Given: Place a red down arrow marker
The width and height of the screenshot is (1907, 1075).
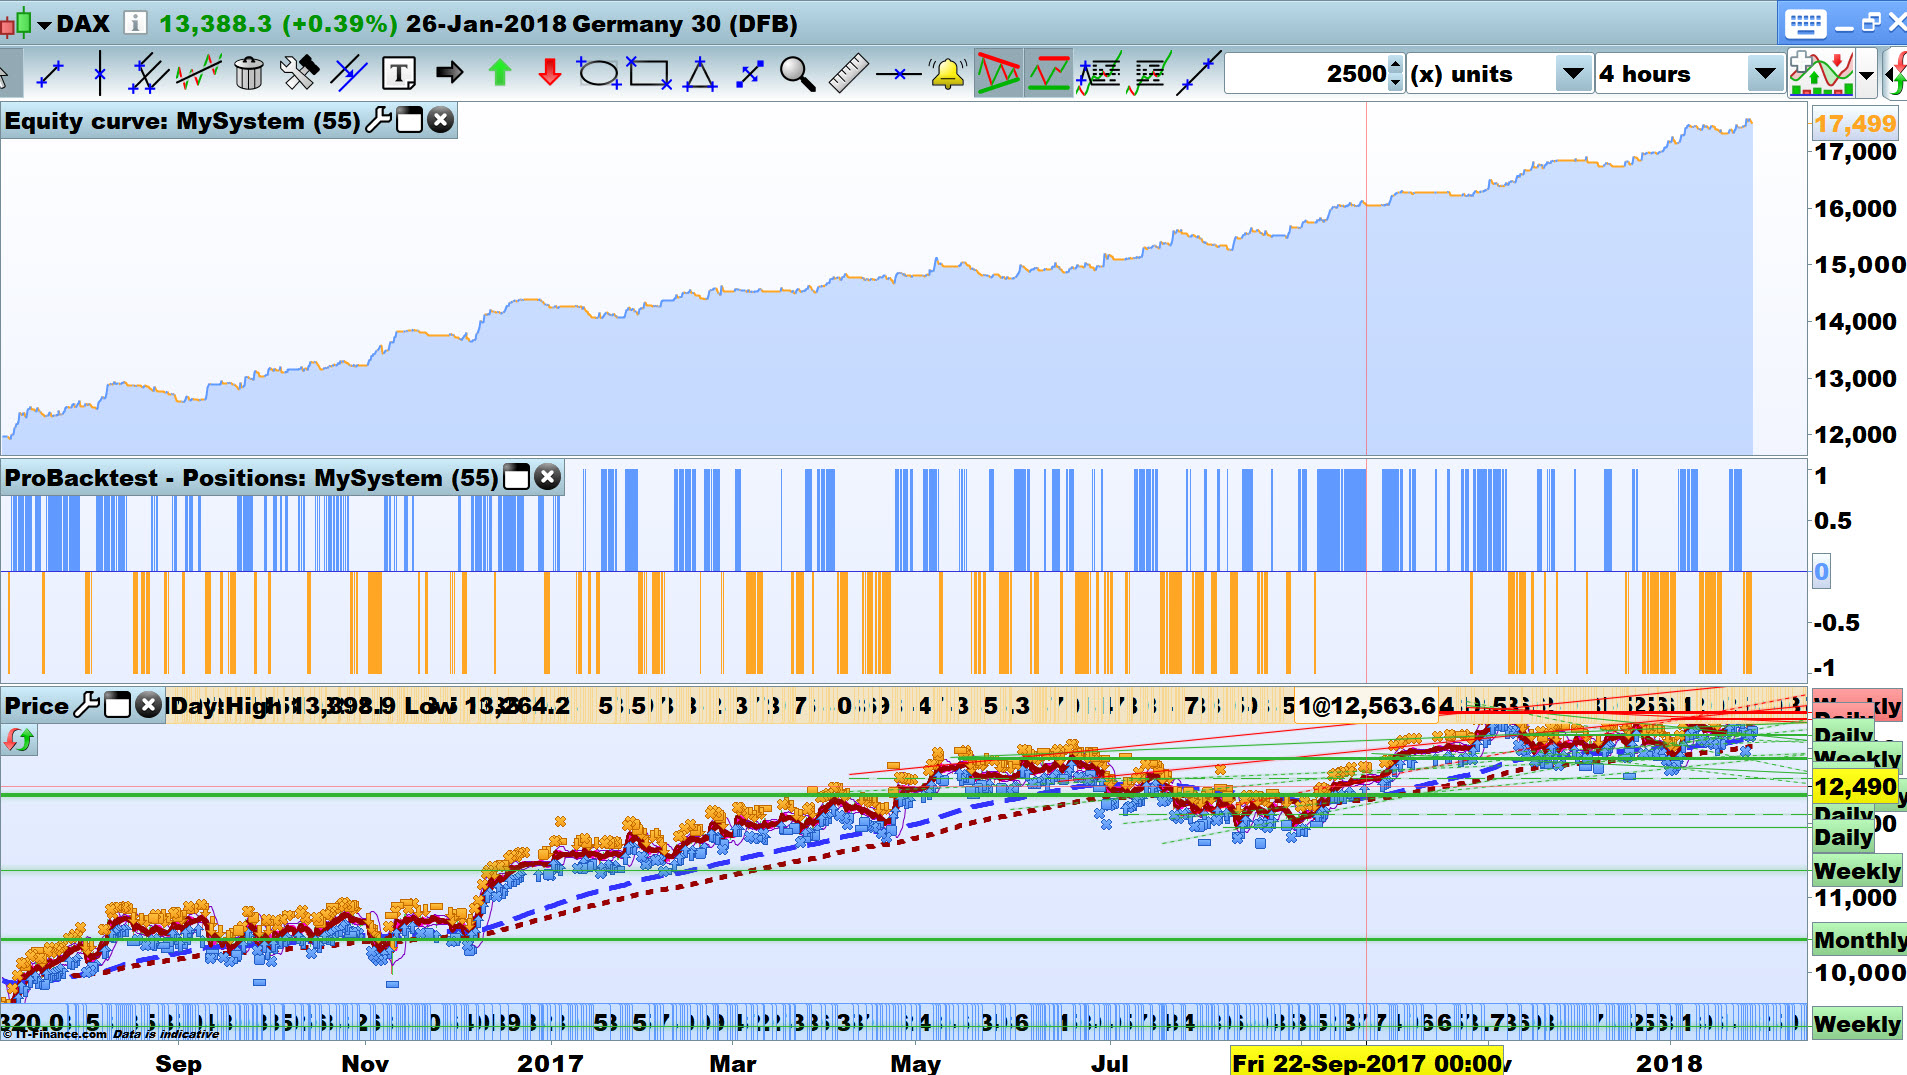Looking at the screenshot, I should pos(549,73).
